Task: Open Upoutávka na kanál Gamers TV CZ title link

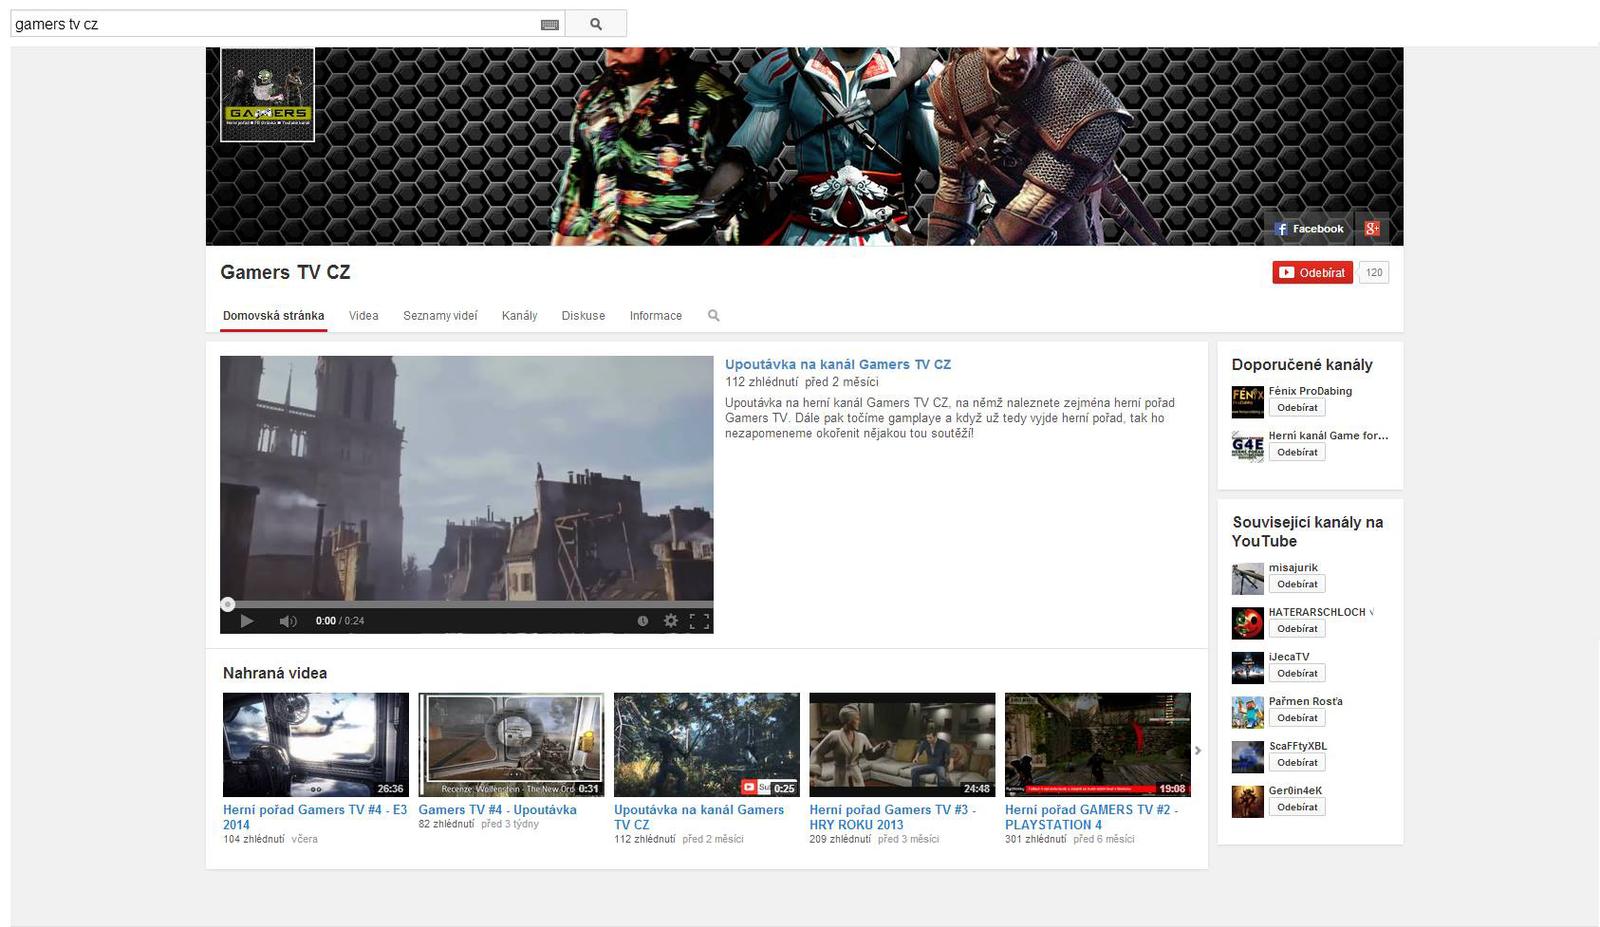Action: (837, 365)
